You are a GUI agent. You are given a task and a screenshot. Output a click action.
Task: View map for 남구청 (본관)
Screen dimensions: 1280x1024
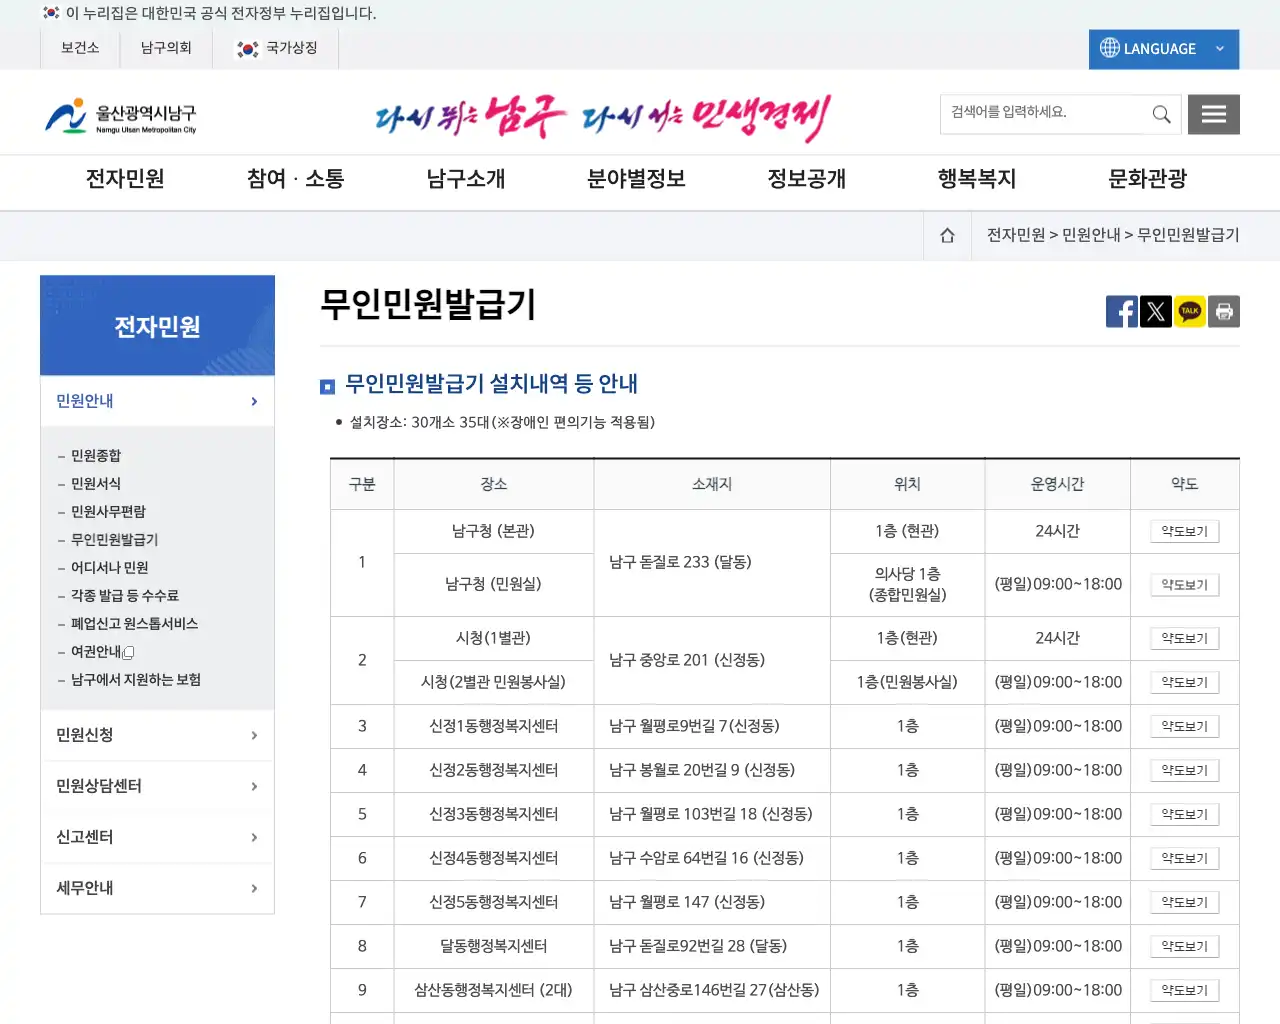click(x=1185, y=532)
